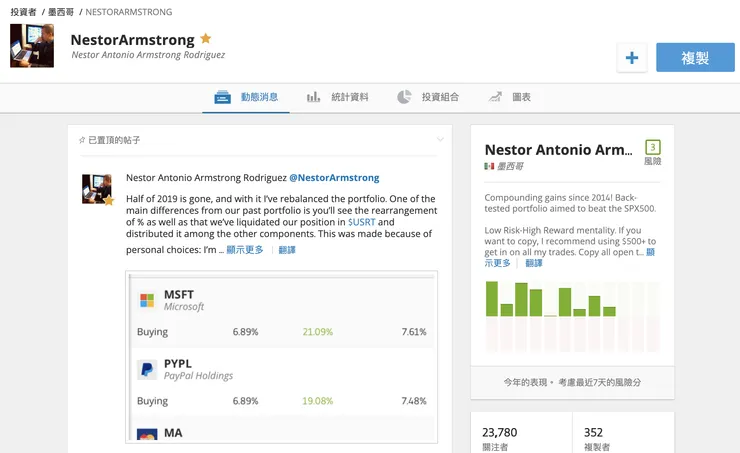Click the 複製 copy button

click(x=695, y=58)
